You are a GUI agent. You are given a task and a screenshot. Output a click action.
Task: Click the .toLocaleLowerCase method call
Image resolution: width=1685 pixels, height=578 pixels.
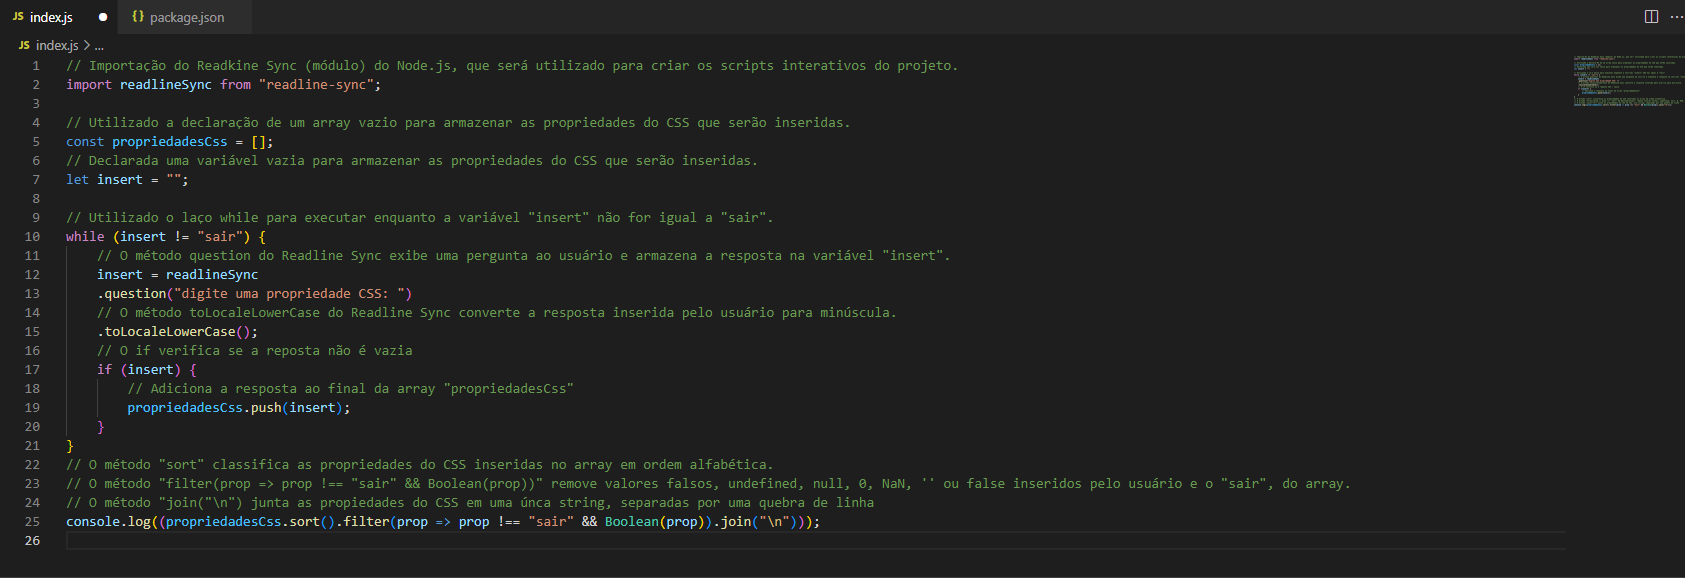pyautogui.click(x=166, y=332)
